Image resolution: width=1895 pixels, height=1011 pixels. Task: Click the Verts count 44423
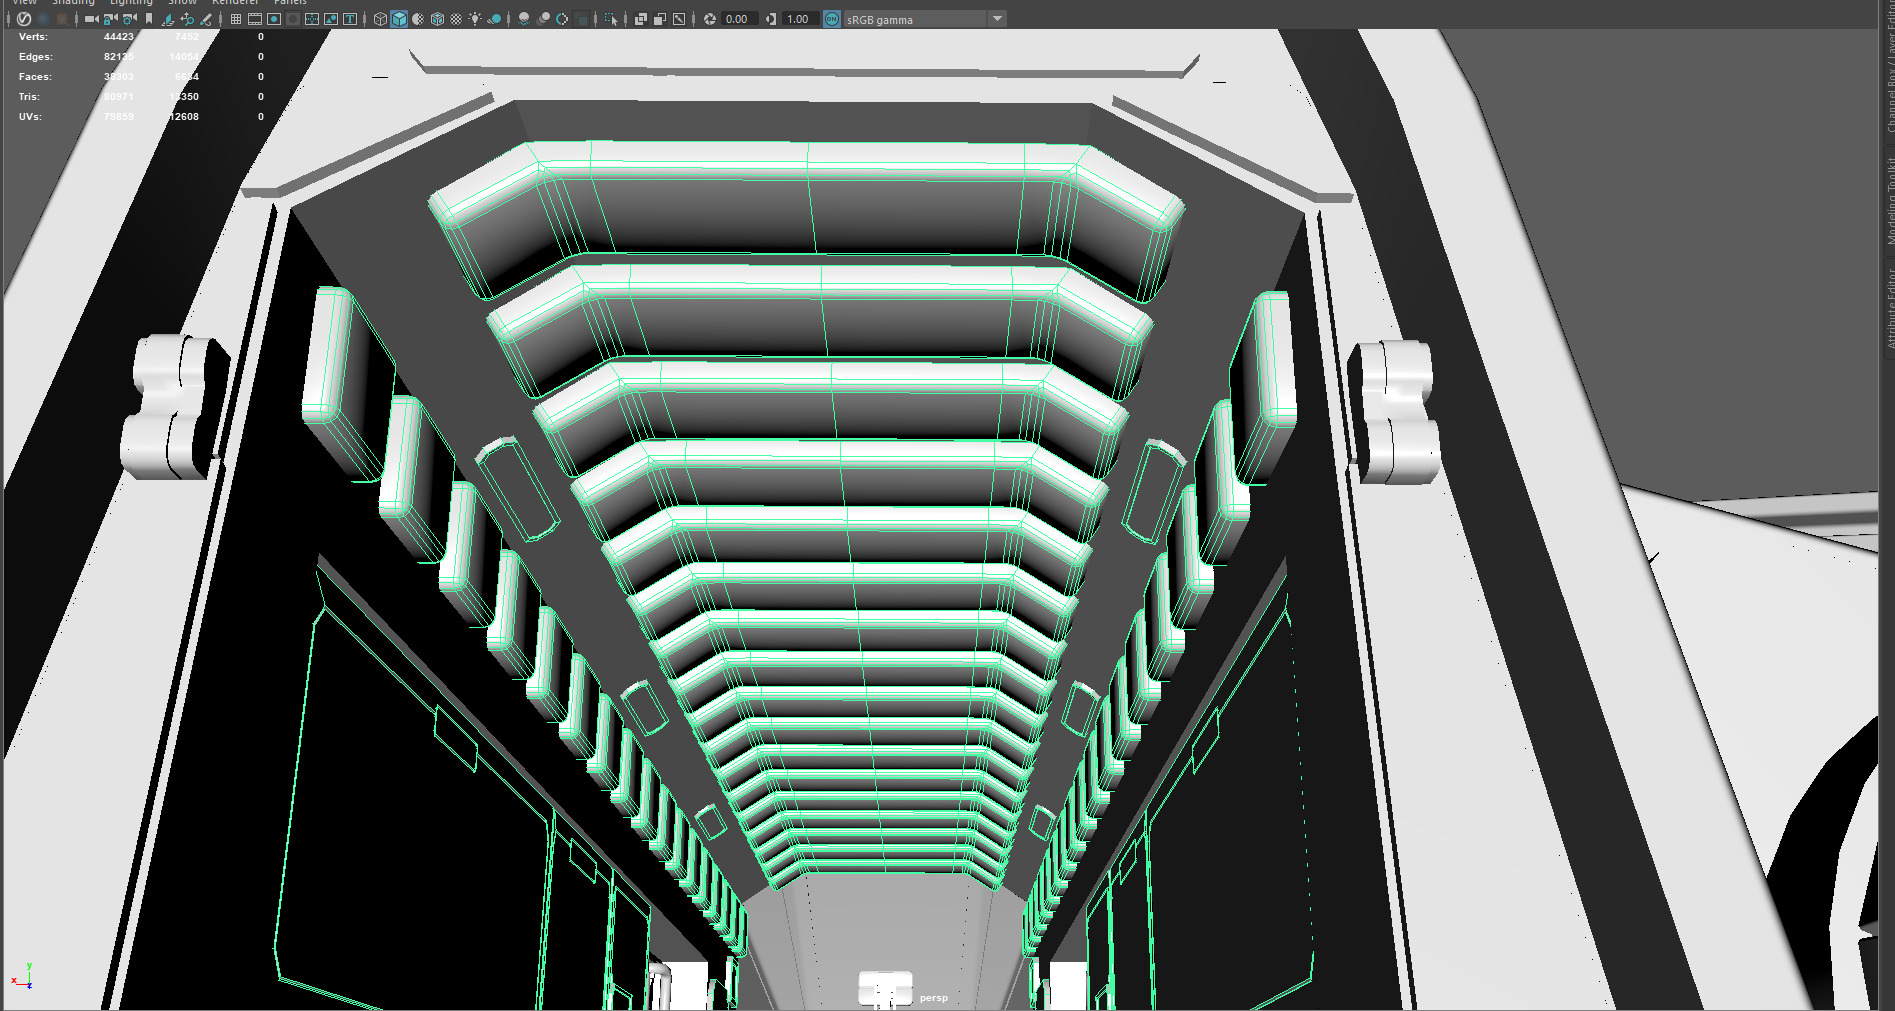[119, 37]
